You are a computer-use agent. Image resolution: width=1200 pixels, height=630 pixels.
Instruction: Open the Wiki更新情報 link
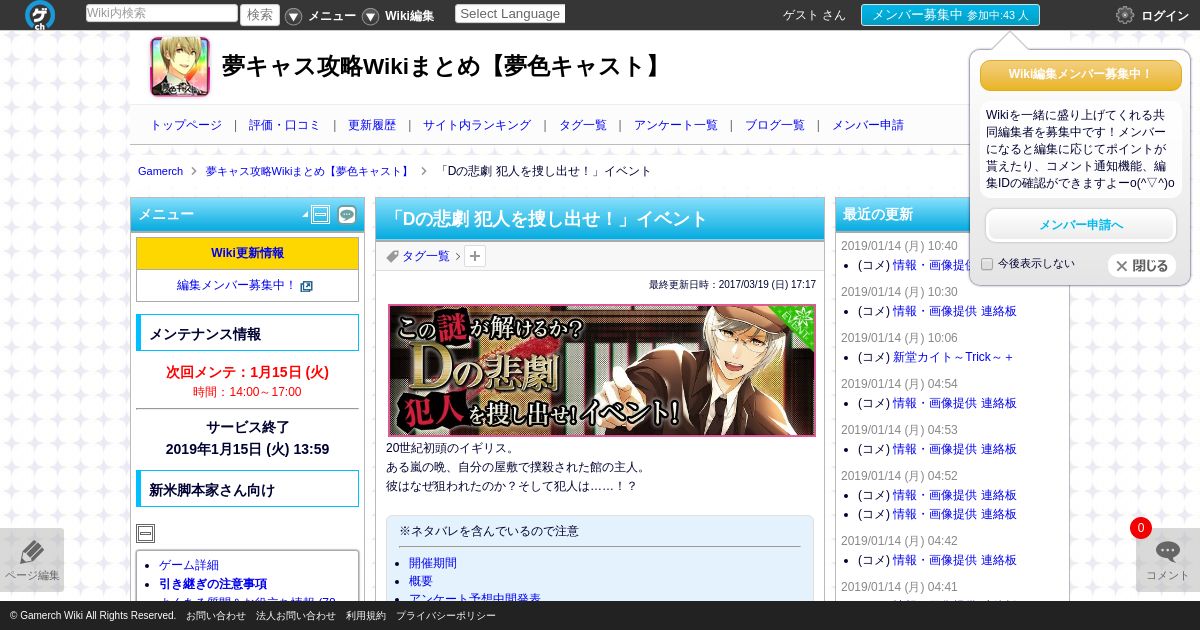(247, 253)
